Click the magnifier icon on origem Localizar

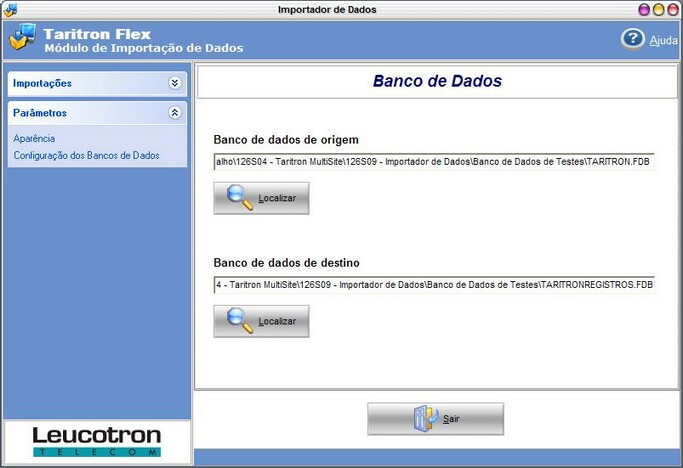point(240,198)
